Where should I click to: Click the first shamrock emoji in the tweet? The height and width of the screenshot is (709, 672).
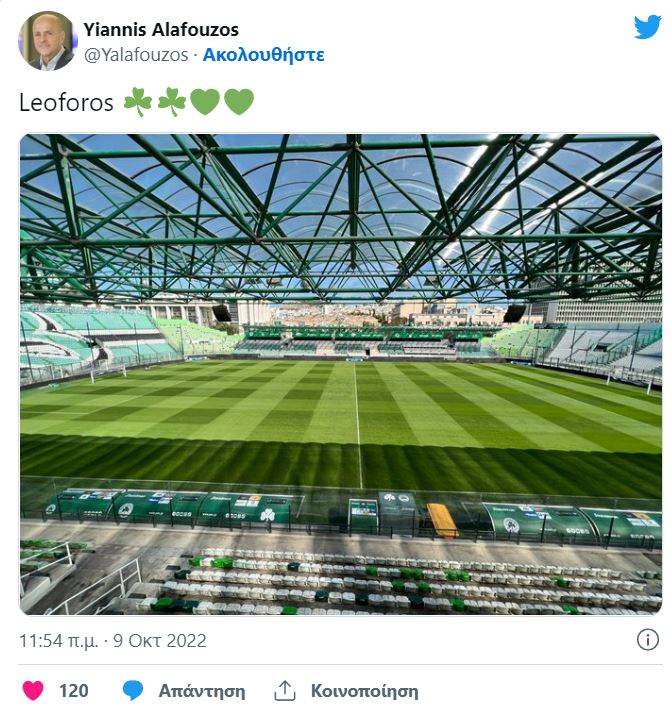[x=138, y=102]
